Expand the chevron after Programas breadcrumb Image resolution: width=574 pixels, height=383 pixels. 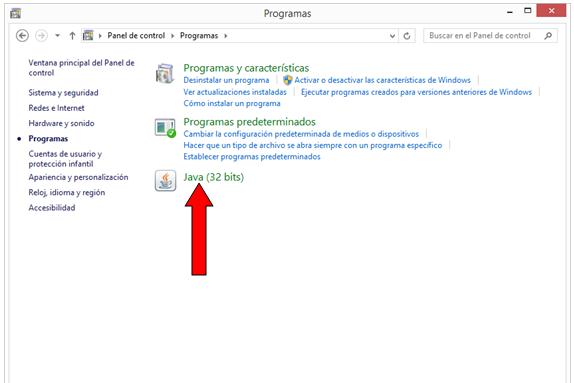tap(226, 36)
